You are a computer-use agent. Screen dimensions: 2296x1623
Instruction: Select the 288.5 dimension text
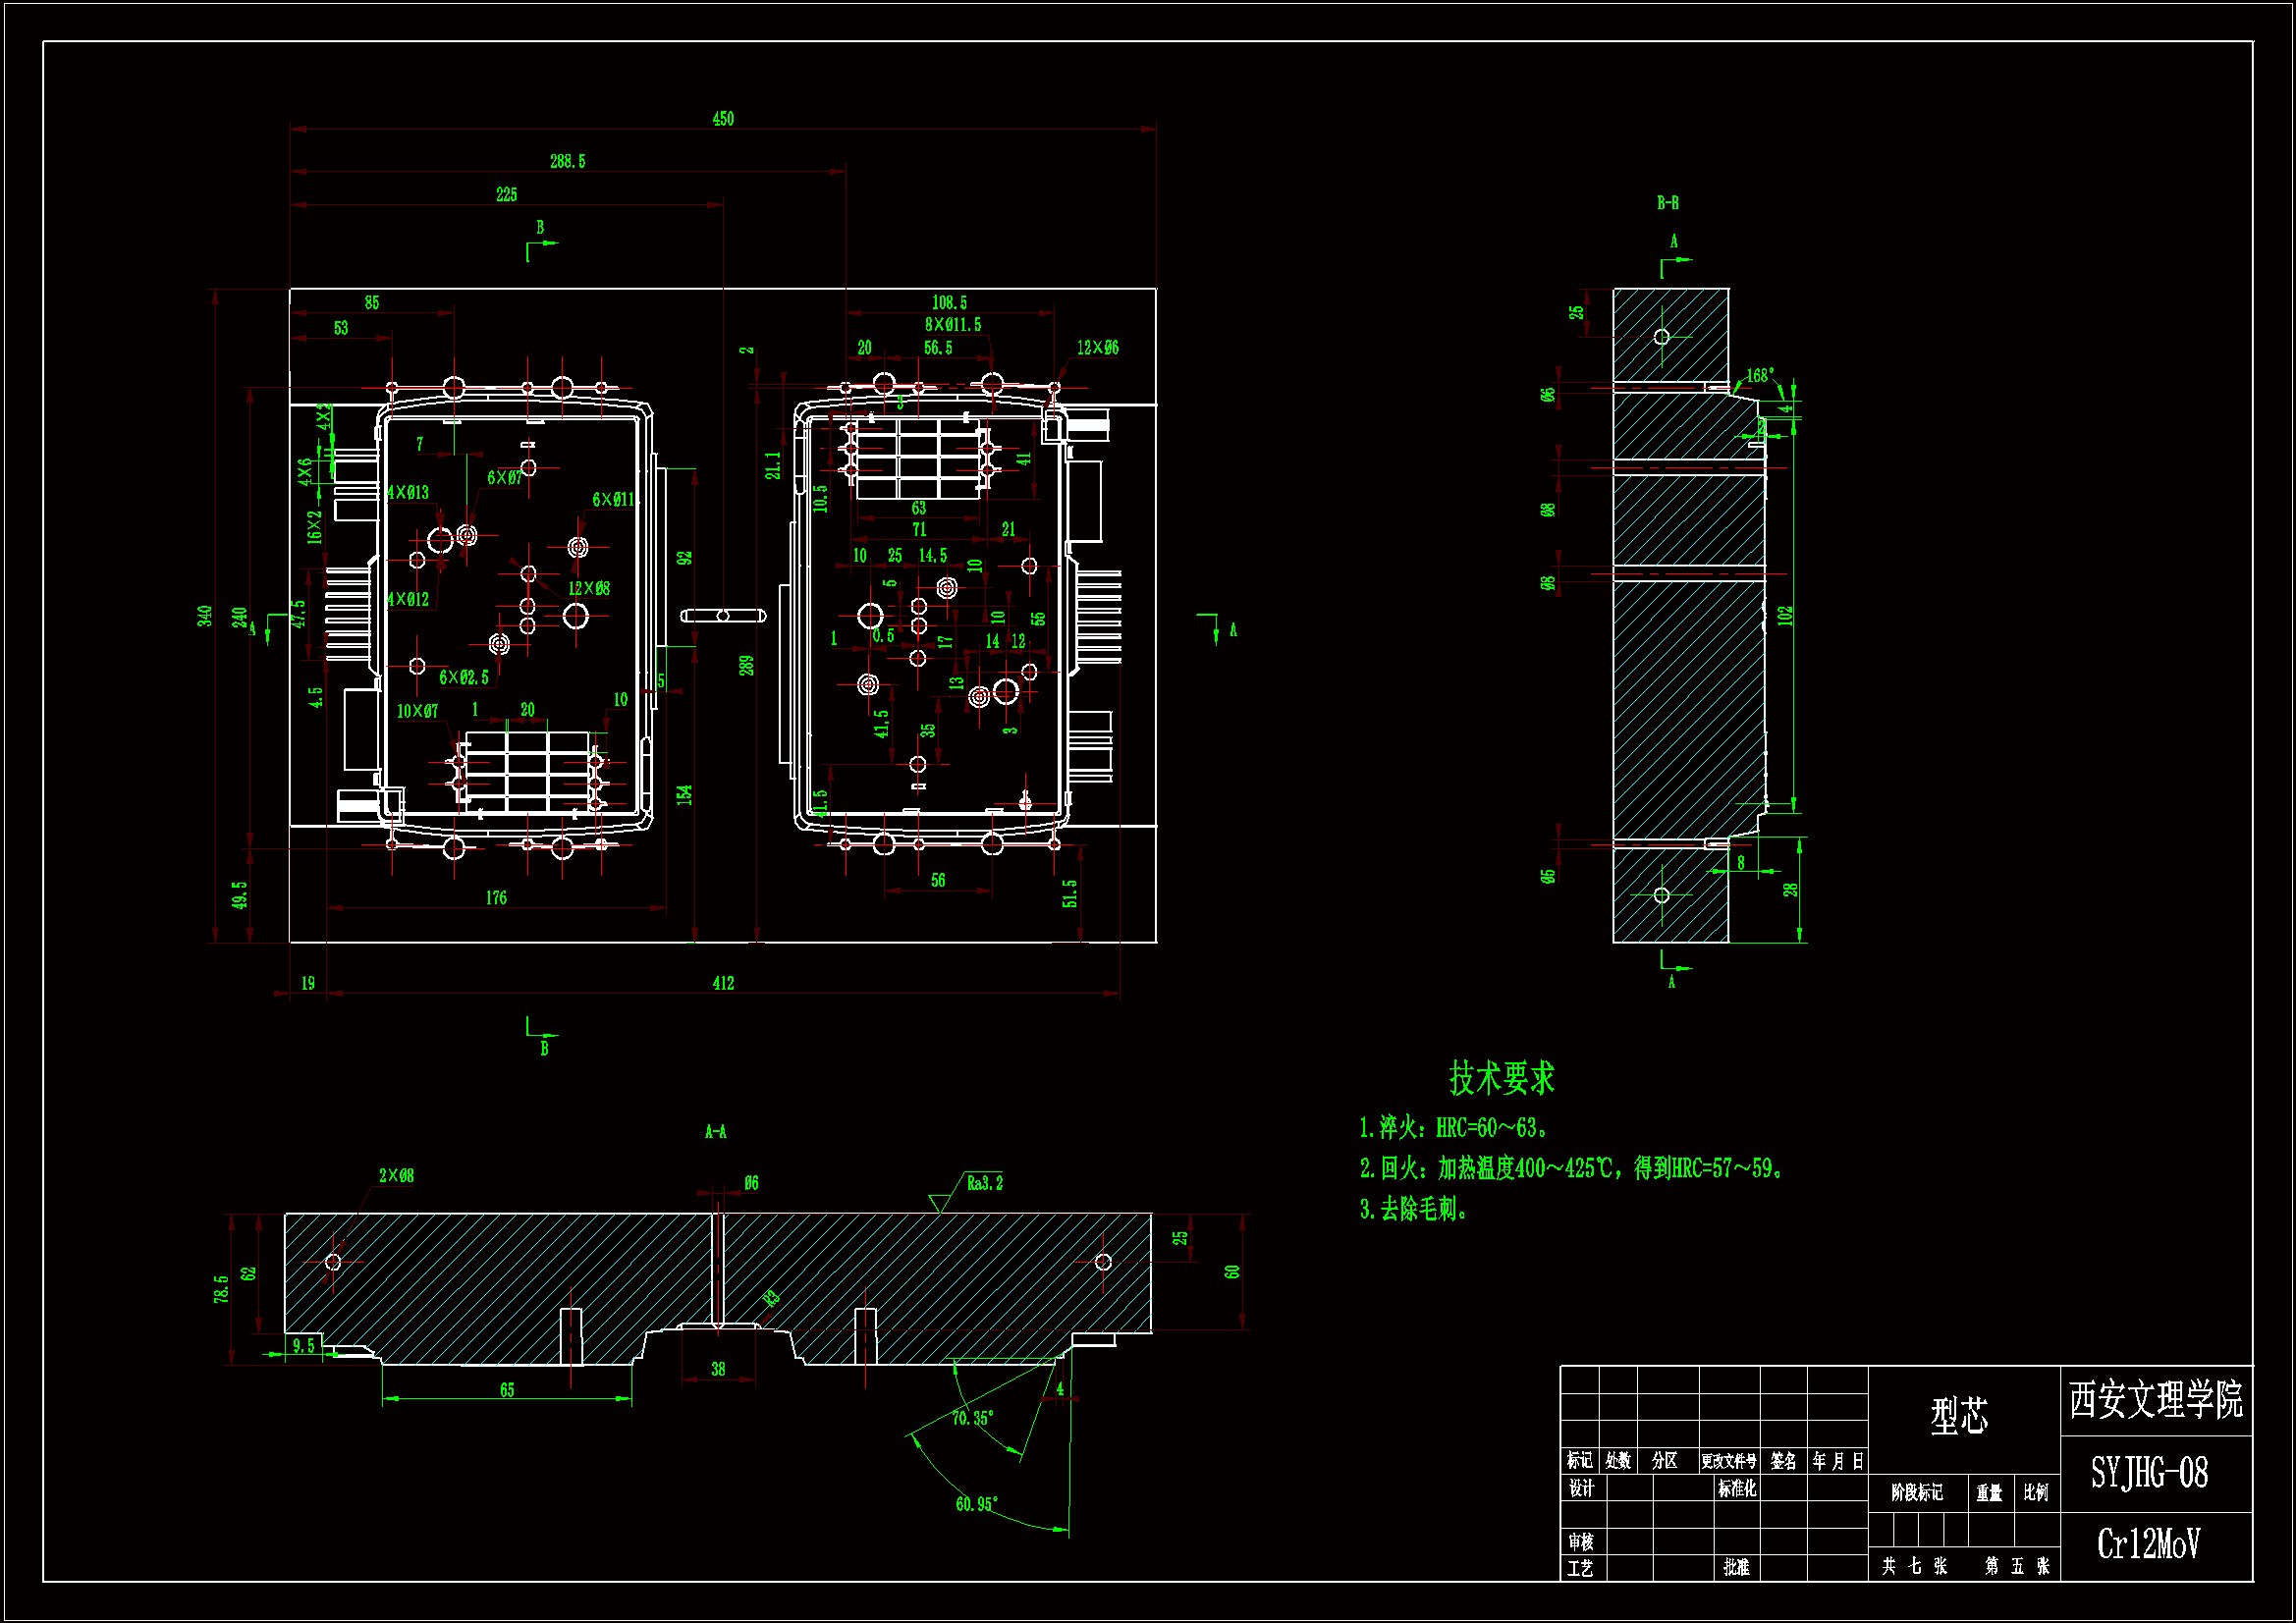pos(567,161)
